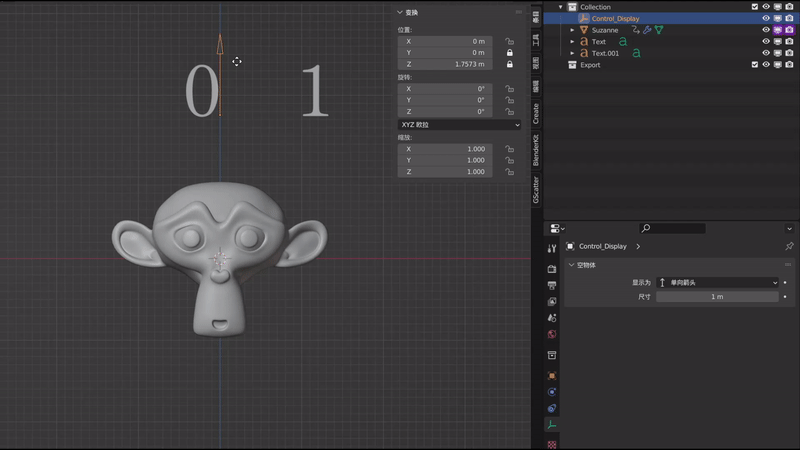Viewport: 800px width, 450px height.
Task: Toggle Suzanne viewport monitor icon
Action: pos(778,30)
